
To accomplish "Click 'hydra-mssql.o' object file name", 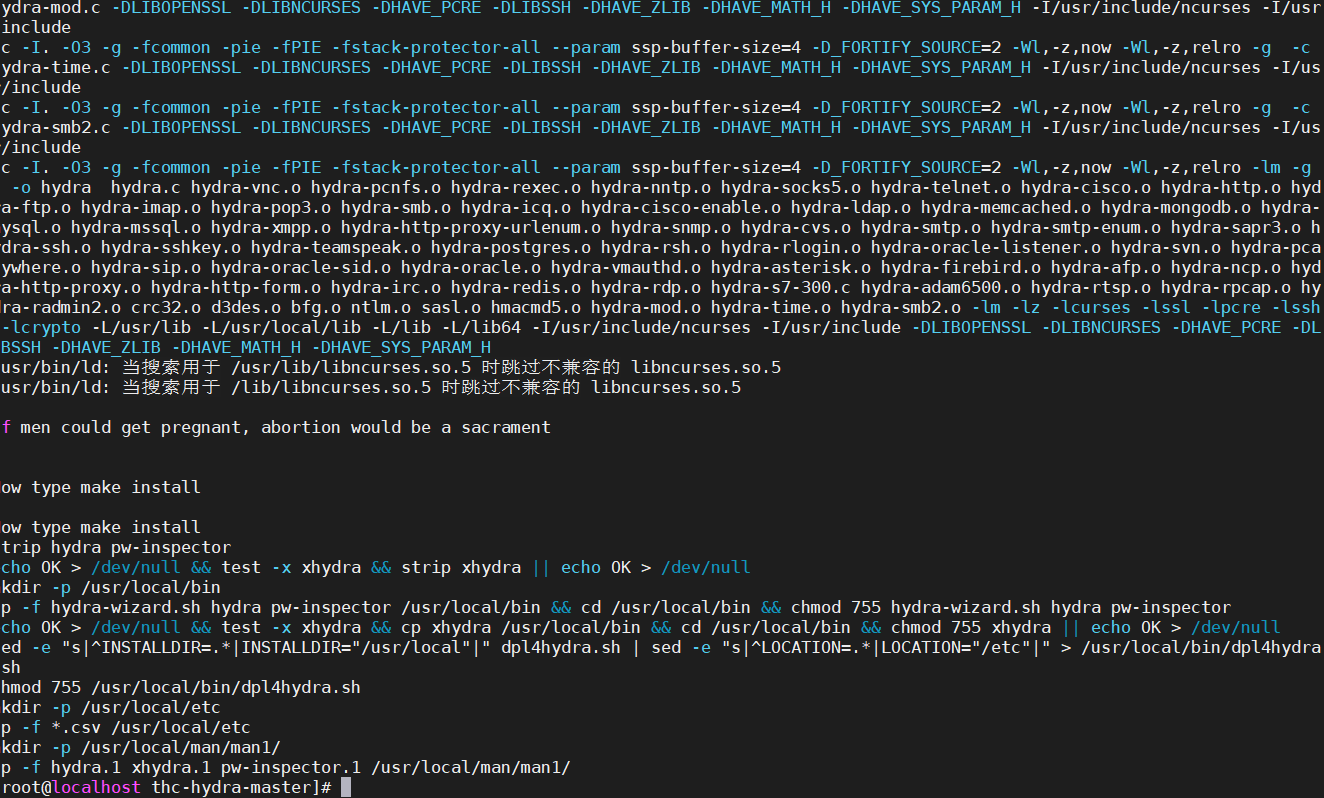I will [136, 228].
